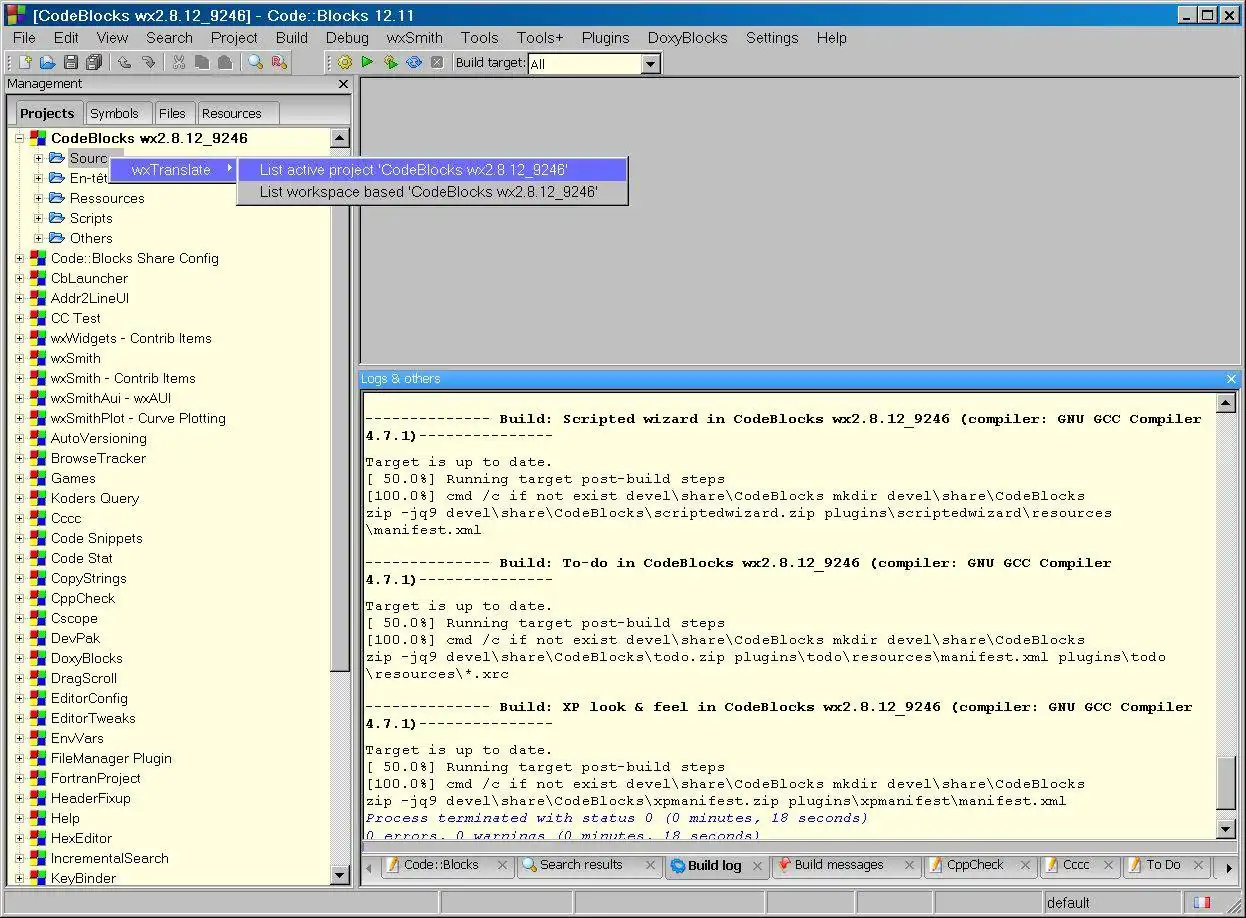The width and height of the screenshot is (1246, 918).
Task: Collapse the CodeBlocks wx2.8.12_9246 project node
Action: [x=20, y=138]
